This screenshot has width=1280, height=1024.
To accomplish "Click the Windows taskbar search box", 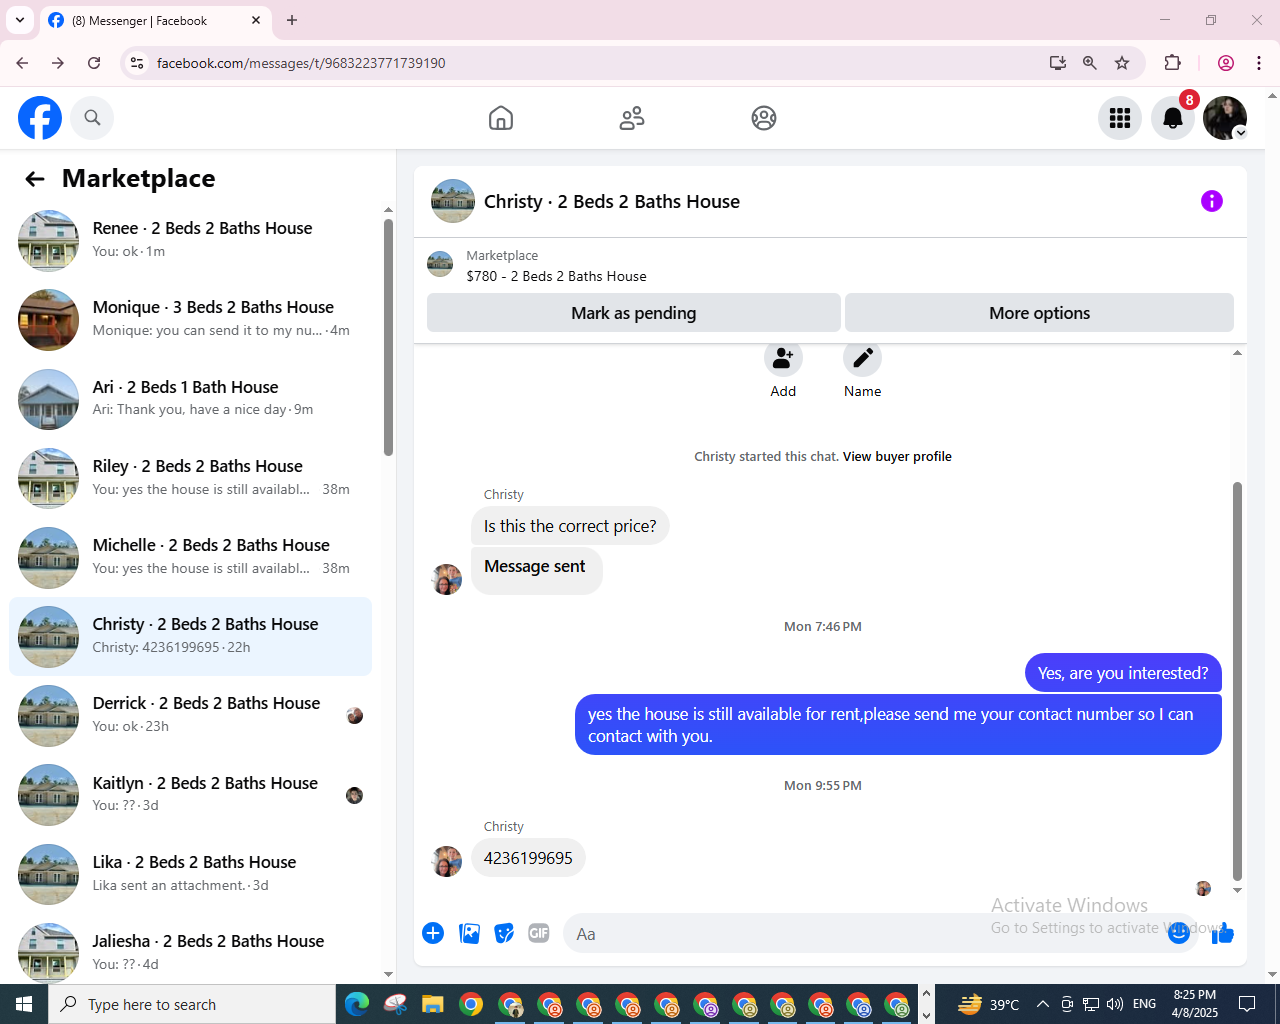I will (x=192, y=1004).
